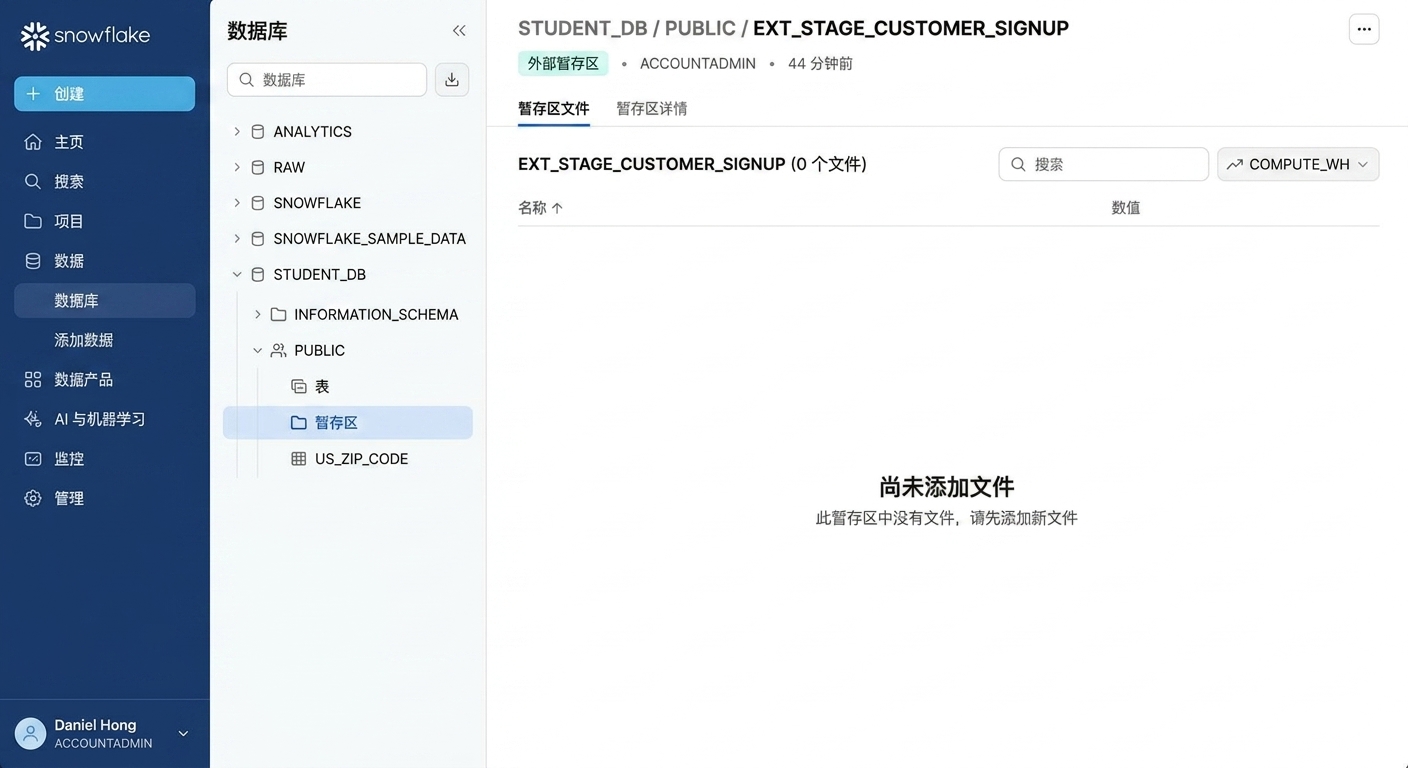Click the Daniel Hong user avatar
This screenshot has height=768, width=1408.
pos(31,734)
